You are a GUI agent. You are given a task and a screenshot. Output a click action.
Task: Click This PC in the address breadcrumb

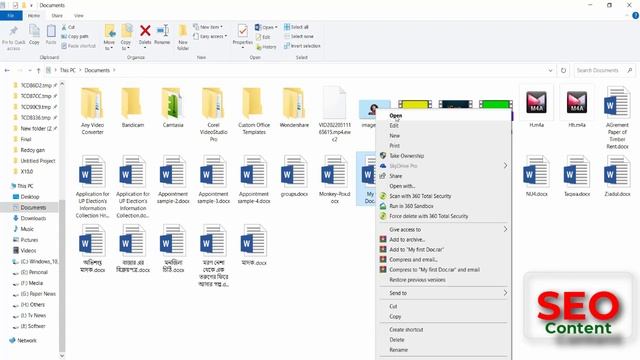click(x=68, y=70)
